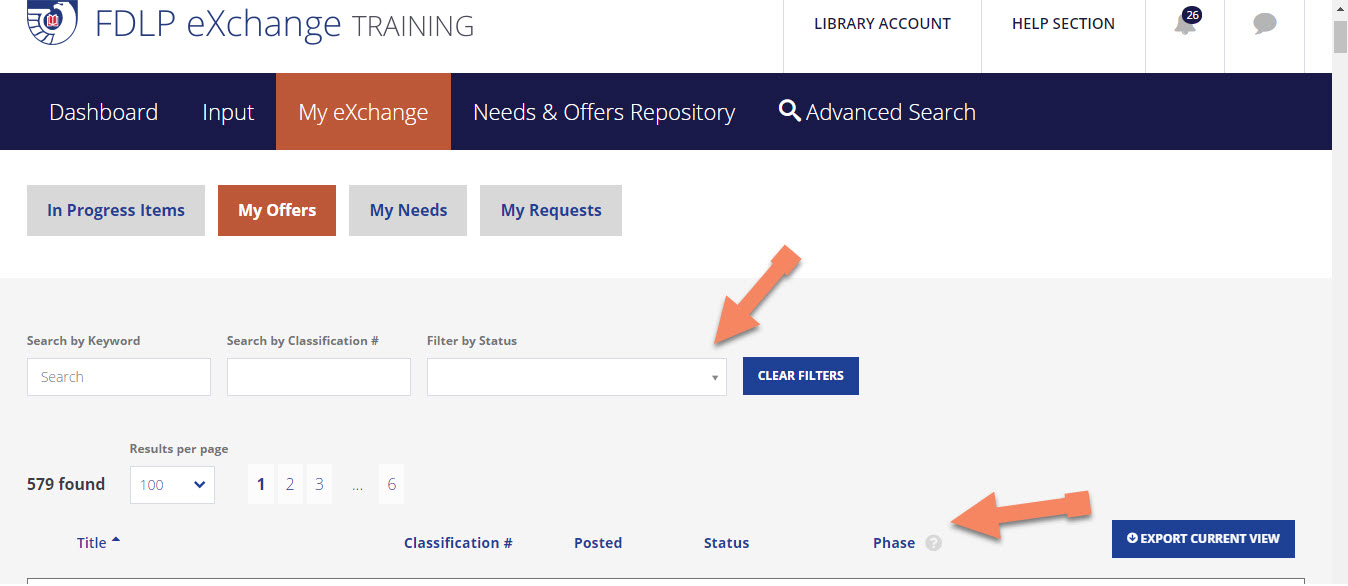Switch to the My Needs tab

[408, 210]
